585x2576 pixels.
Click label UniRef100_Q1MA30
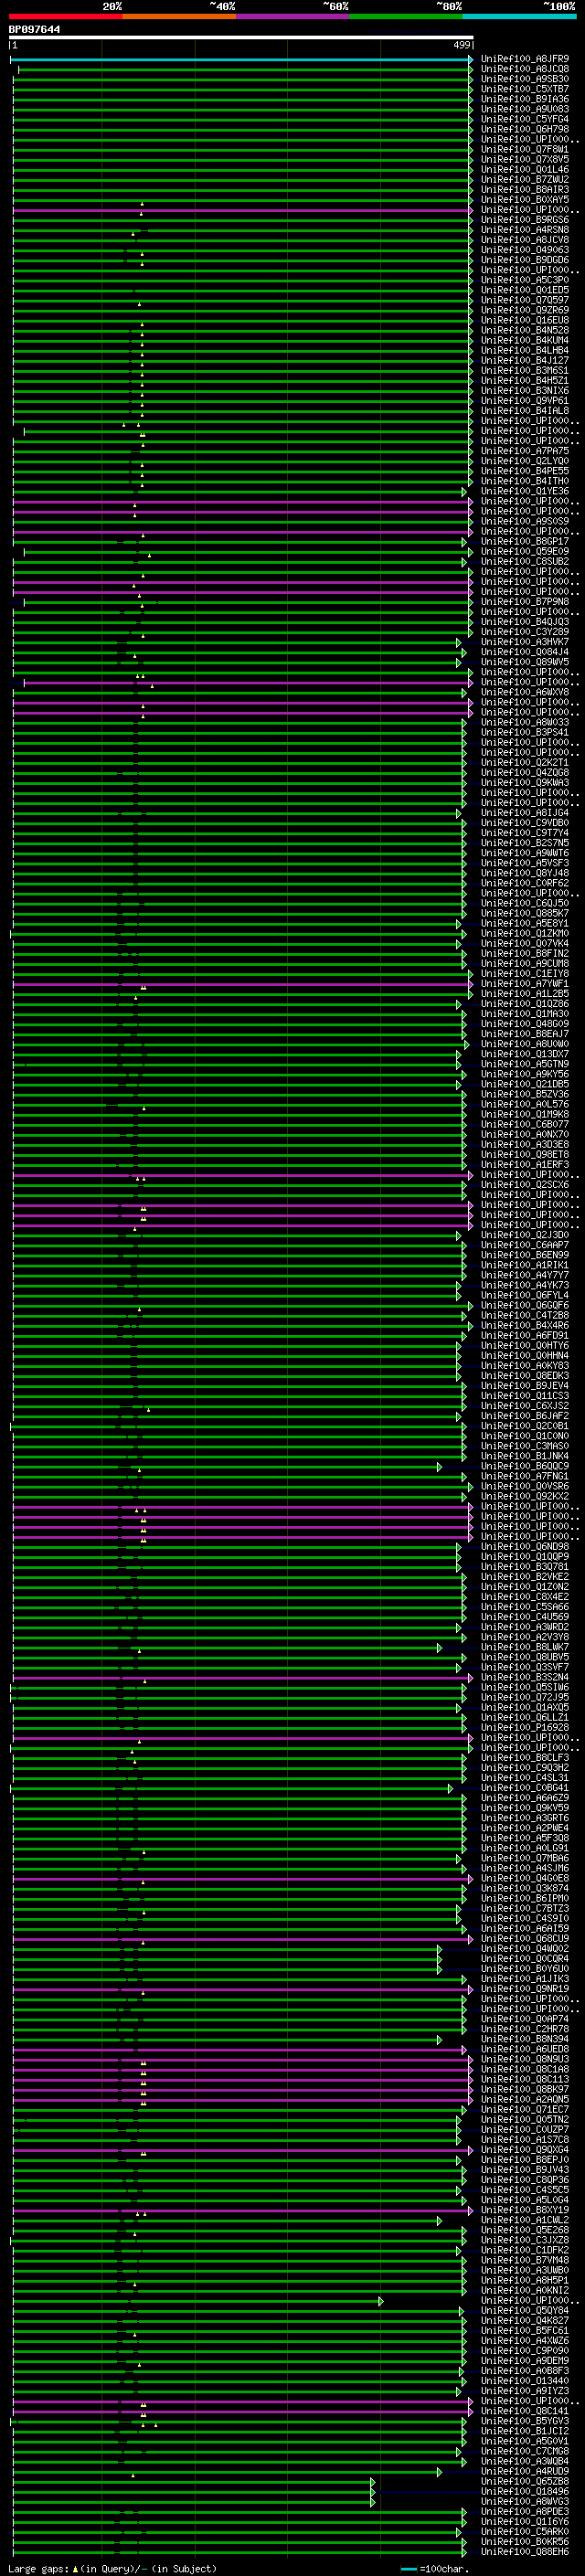pos(525,1014)
